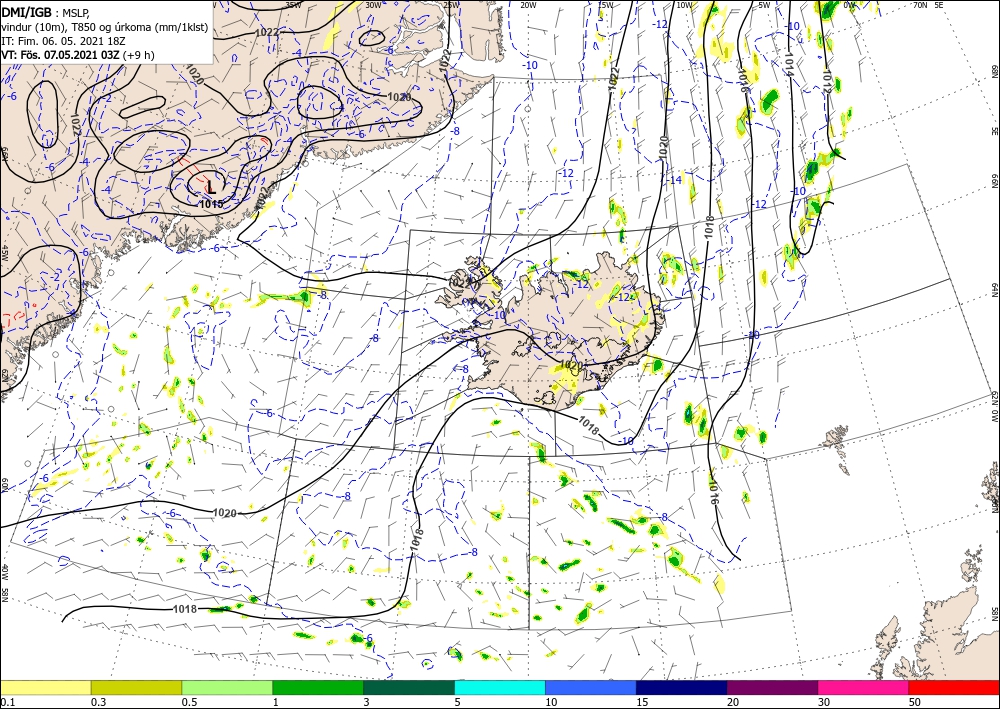This screenshot has height=709, width=1000.
Task: Click the DMI/IGB title text
Action: (26, 12)
